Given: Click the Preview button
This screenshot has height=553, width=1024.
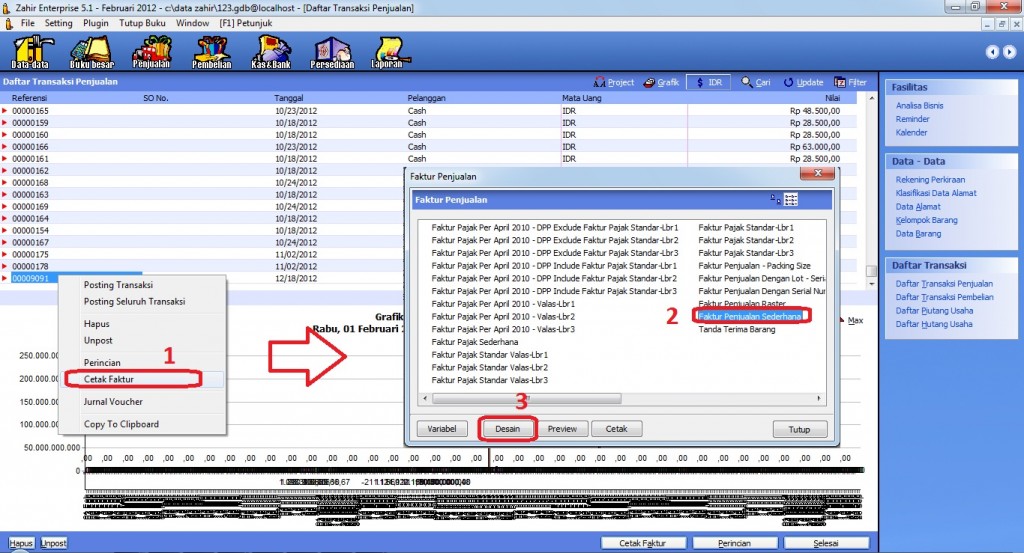Looking at the screenshot, I should click(x=562, y=429).
